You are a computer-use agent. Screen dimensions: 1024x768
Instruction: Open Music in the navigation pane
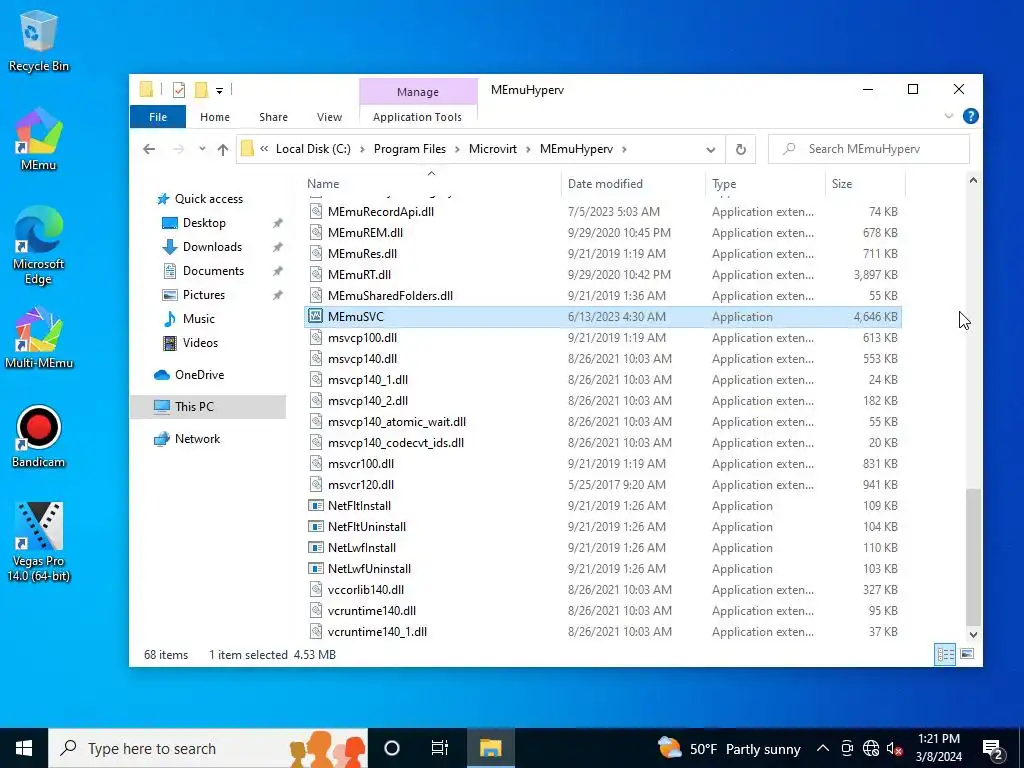tap(199, 319)
